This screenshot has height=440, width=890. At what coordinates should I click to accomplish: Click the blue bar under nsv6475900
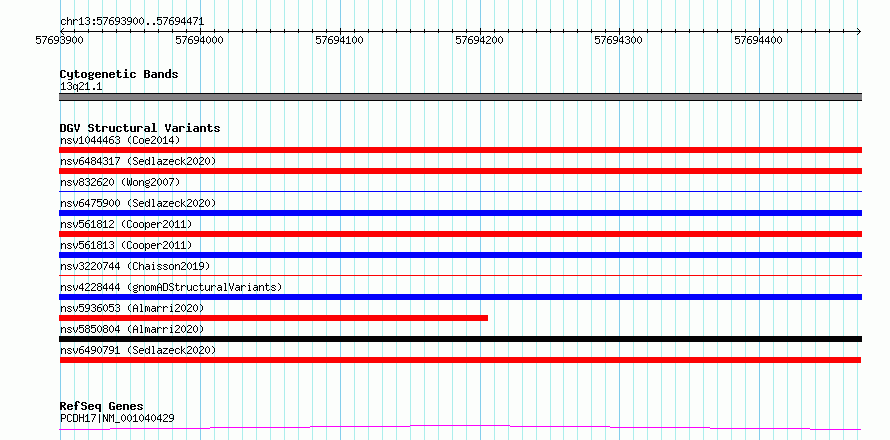coord(460,213)
